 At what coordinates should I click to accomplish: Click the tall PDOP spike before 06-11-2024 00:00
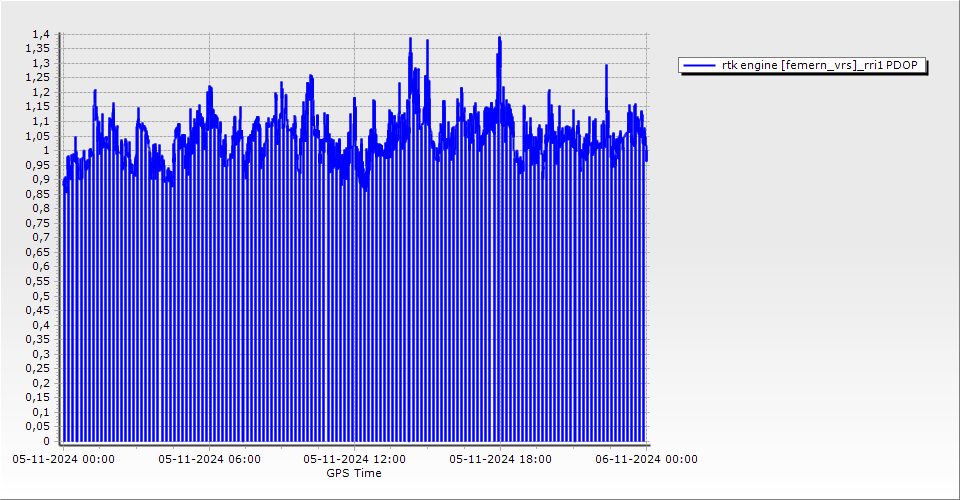tap(606, 66)
